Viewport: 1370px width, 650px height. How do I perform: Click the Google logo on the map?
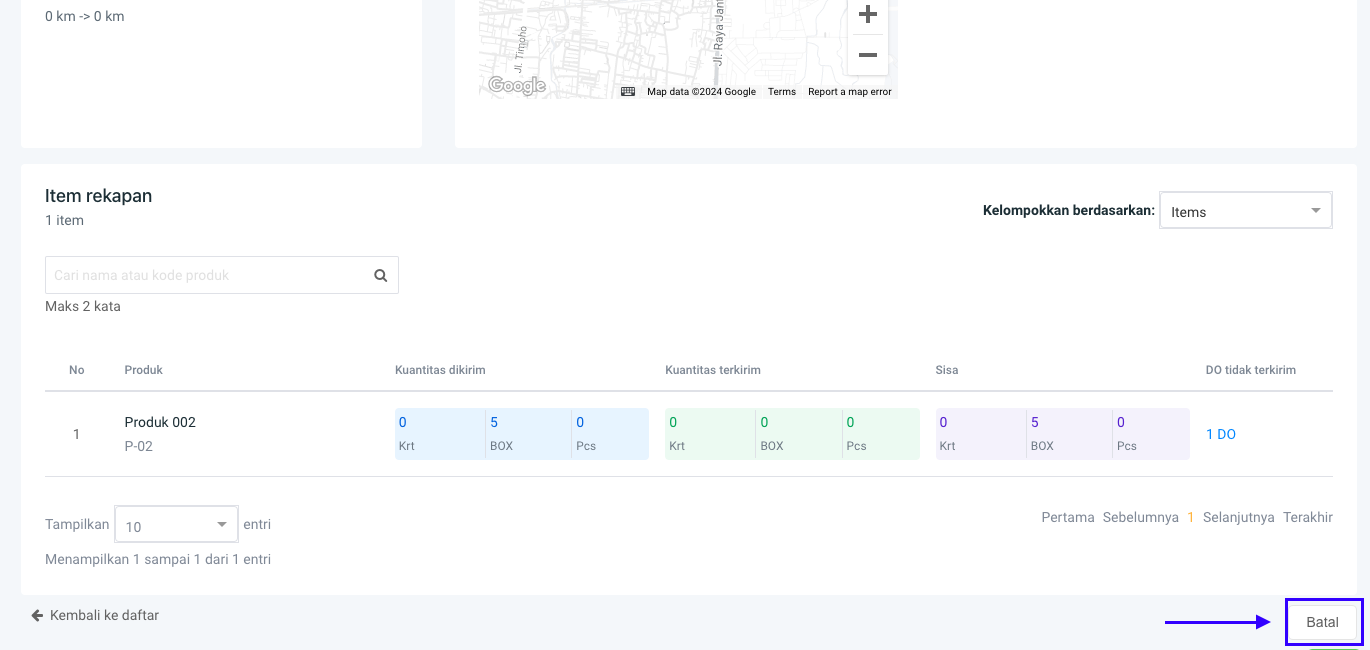click(x=516, y=86)
